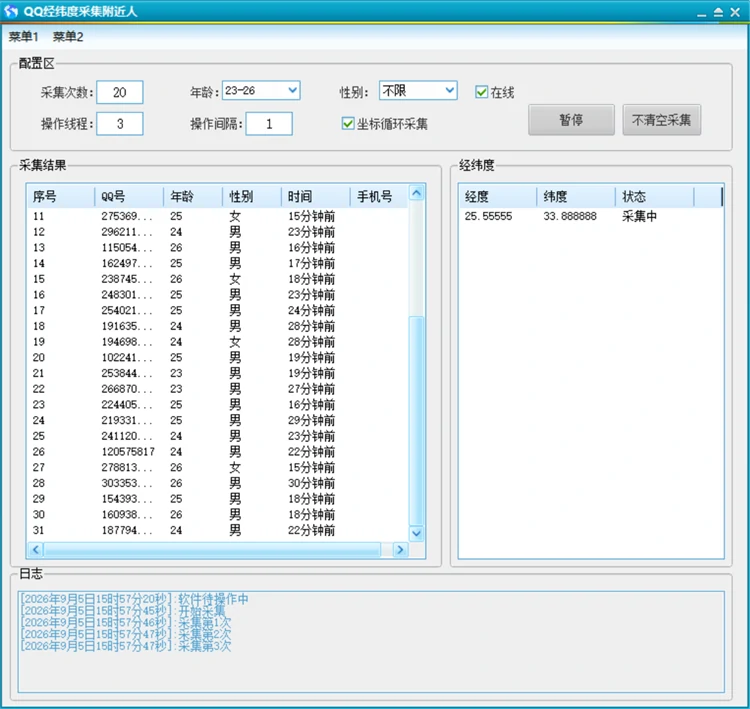The width and height of the screenshot is (750, 709).
Task: Select row 29 with QQ 154393...
Action: pos(218,499)
